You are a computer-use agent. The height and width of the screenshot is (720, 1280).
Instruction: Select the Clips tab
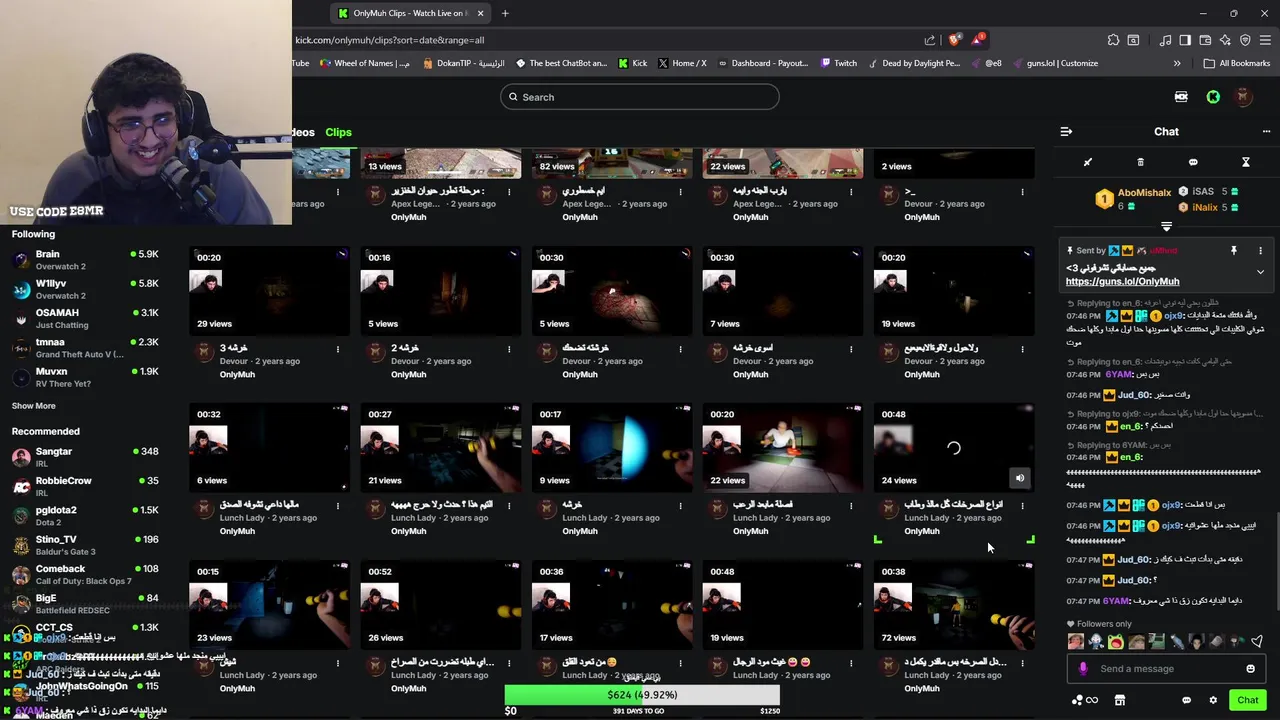pos(338,132)
